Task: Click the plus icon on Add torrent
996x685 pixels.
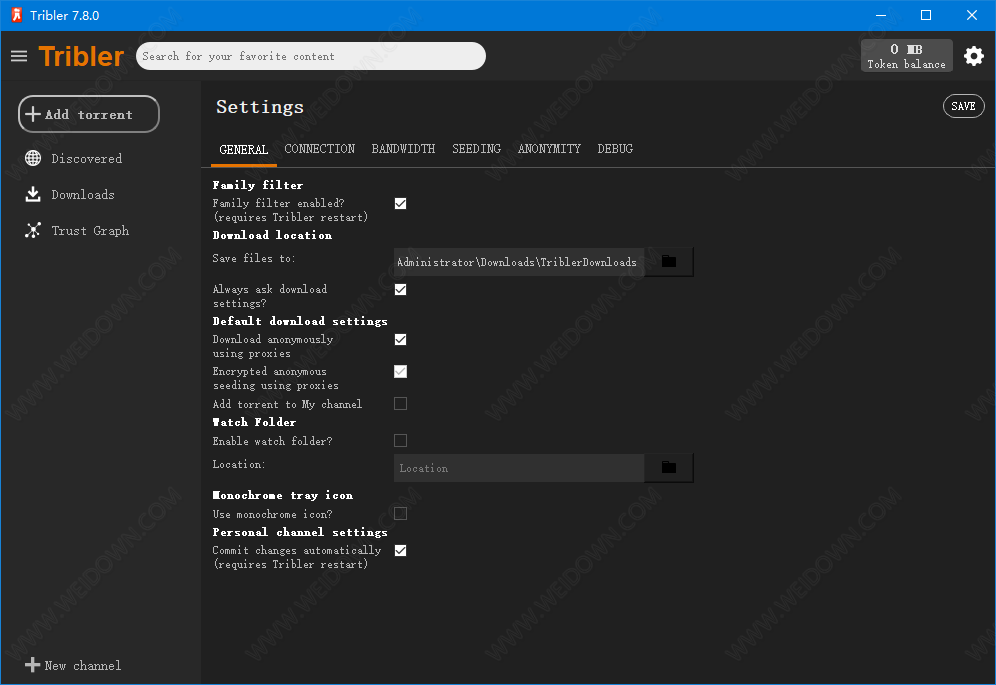Action: tap(32, 114)
